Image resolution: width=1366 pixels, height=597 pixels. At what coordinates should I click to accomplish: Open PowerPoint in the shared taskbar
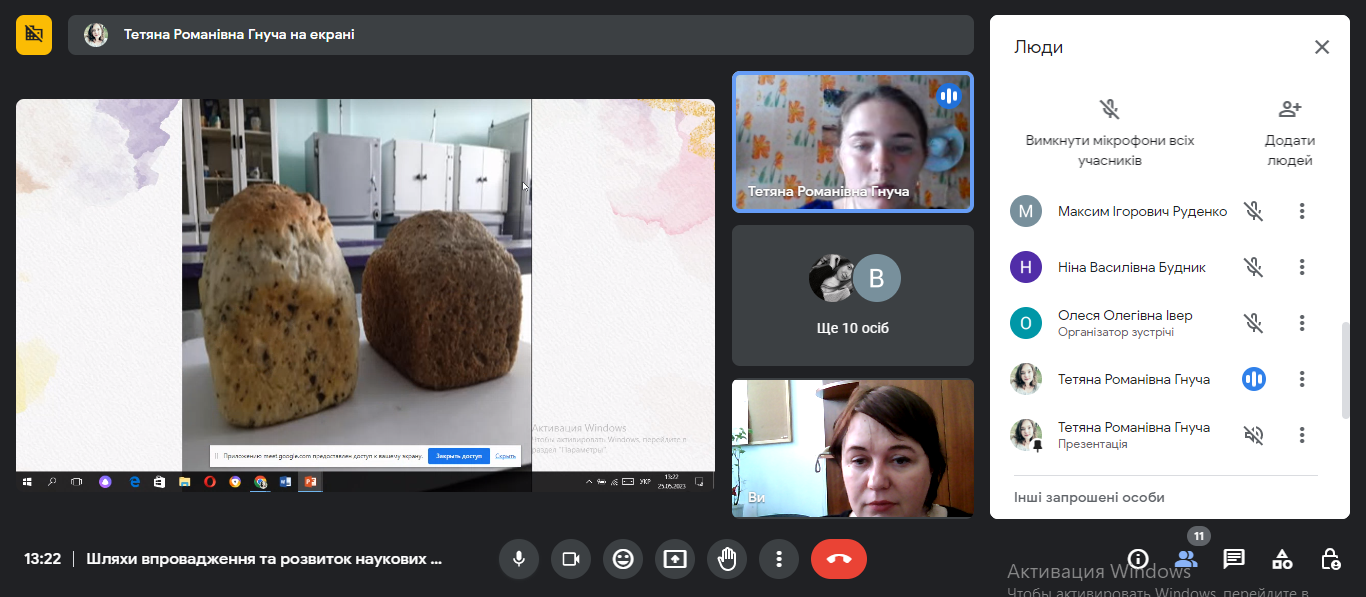(x=310, y=482)
